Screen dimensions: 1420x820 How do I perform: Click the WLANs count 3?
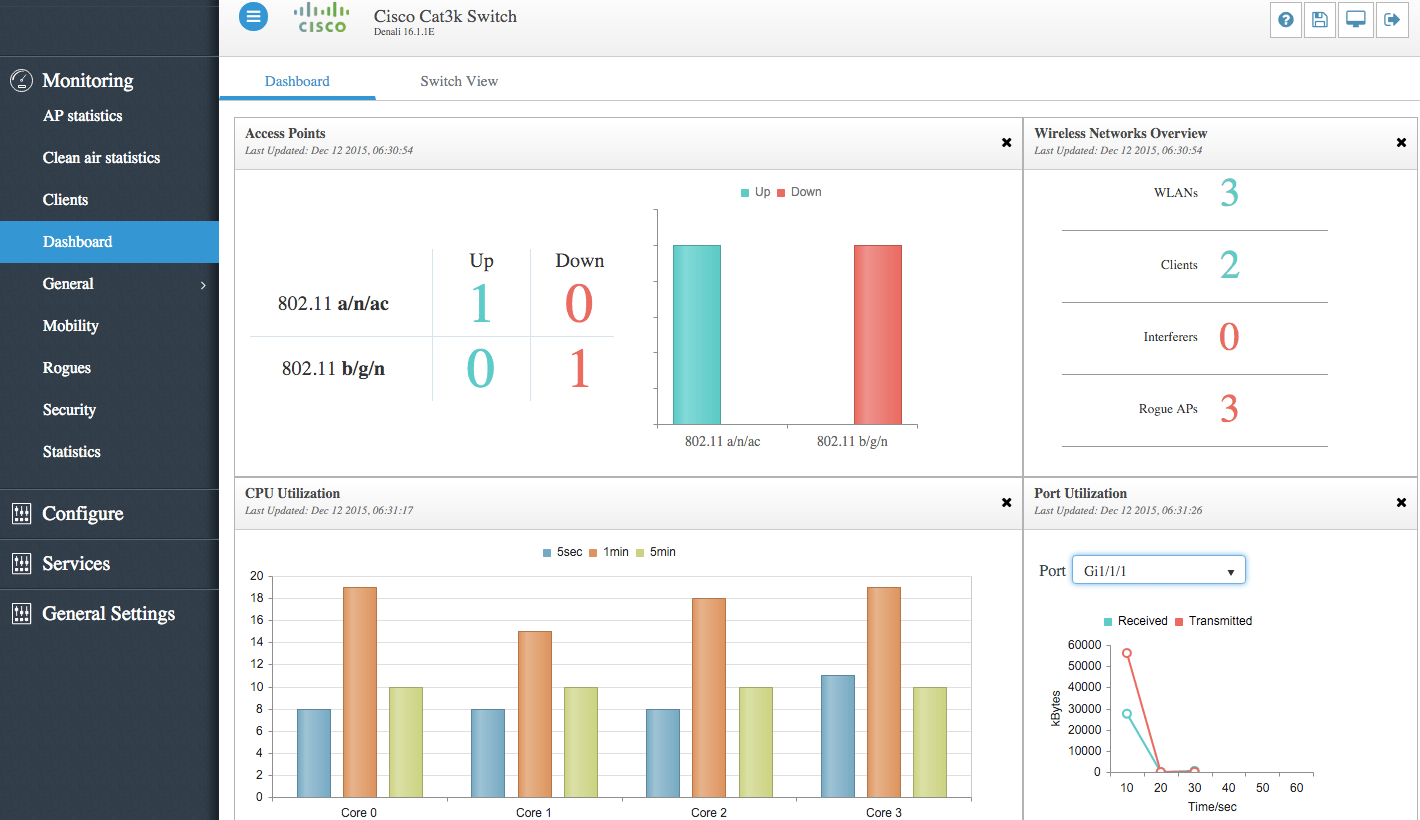pos(1229,193)
